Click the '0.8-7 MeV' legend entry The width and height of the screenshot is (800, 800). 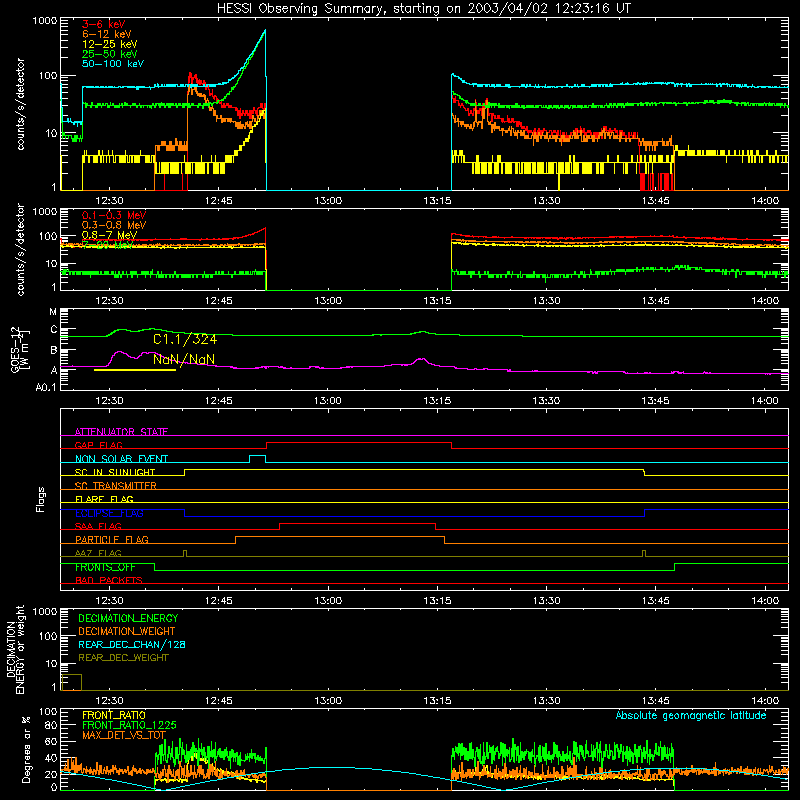[110, 235]
